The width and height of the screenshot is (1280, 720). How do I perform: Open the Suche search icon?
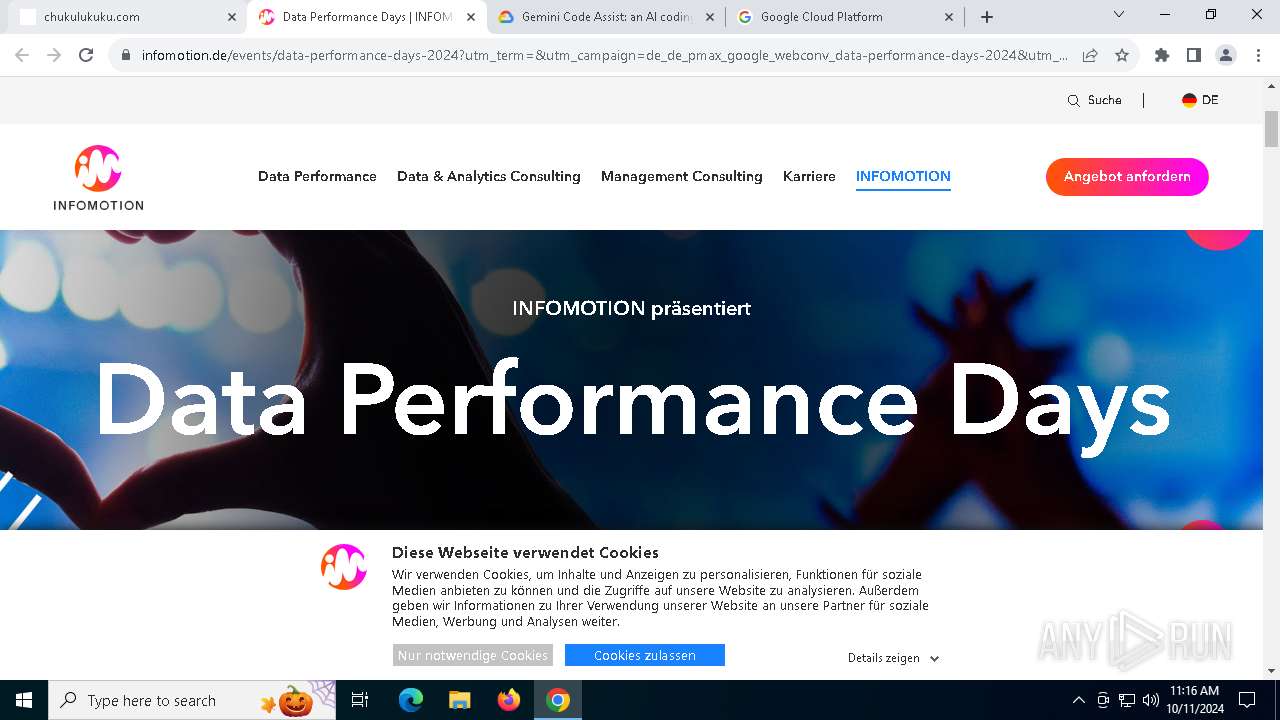click(x=1074, y=100)
